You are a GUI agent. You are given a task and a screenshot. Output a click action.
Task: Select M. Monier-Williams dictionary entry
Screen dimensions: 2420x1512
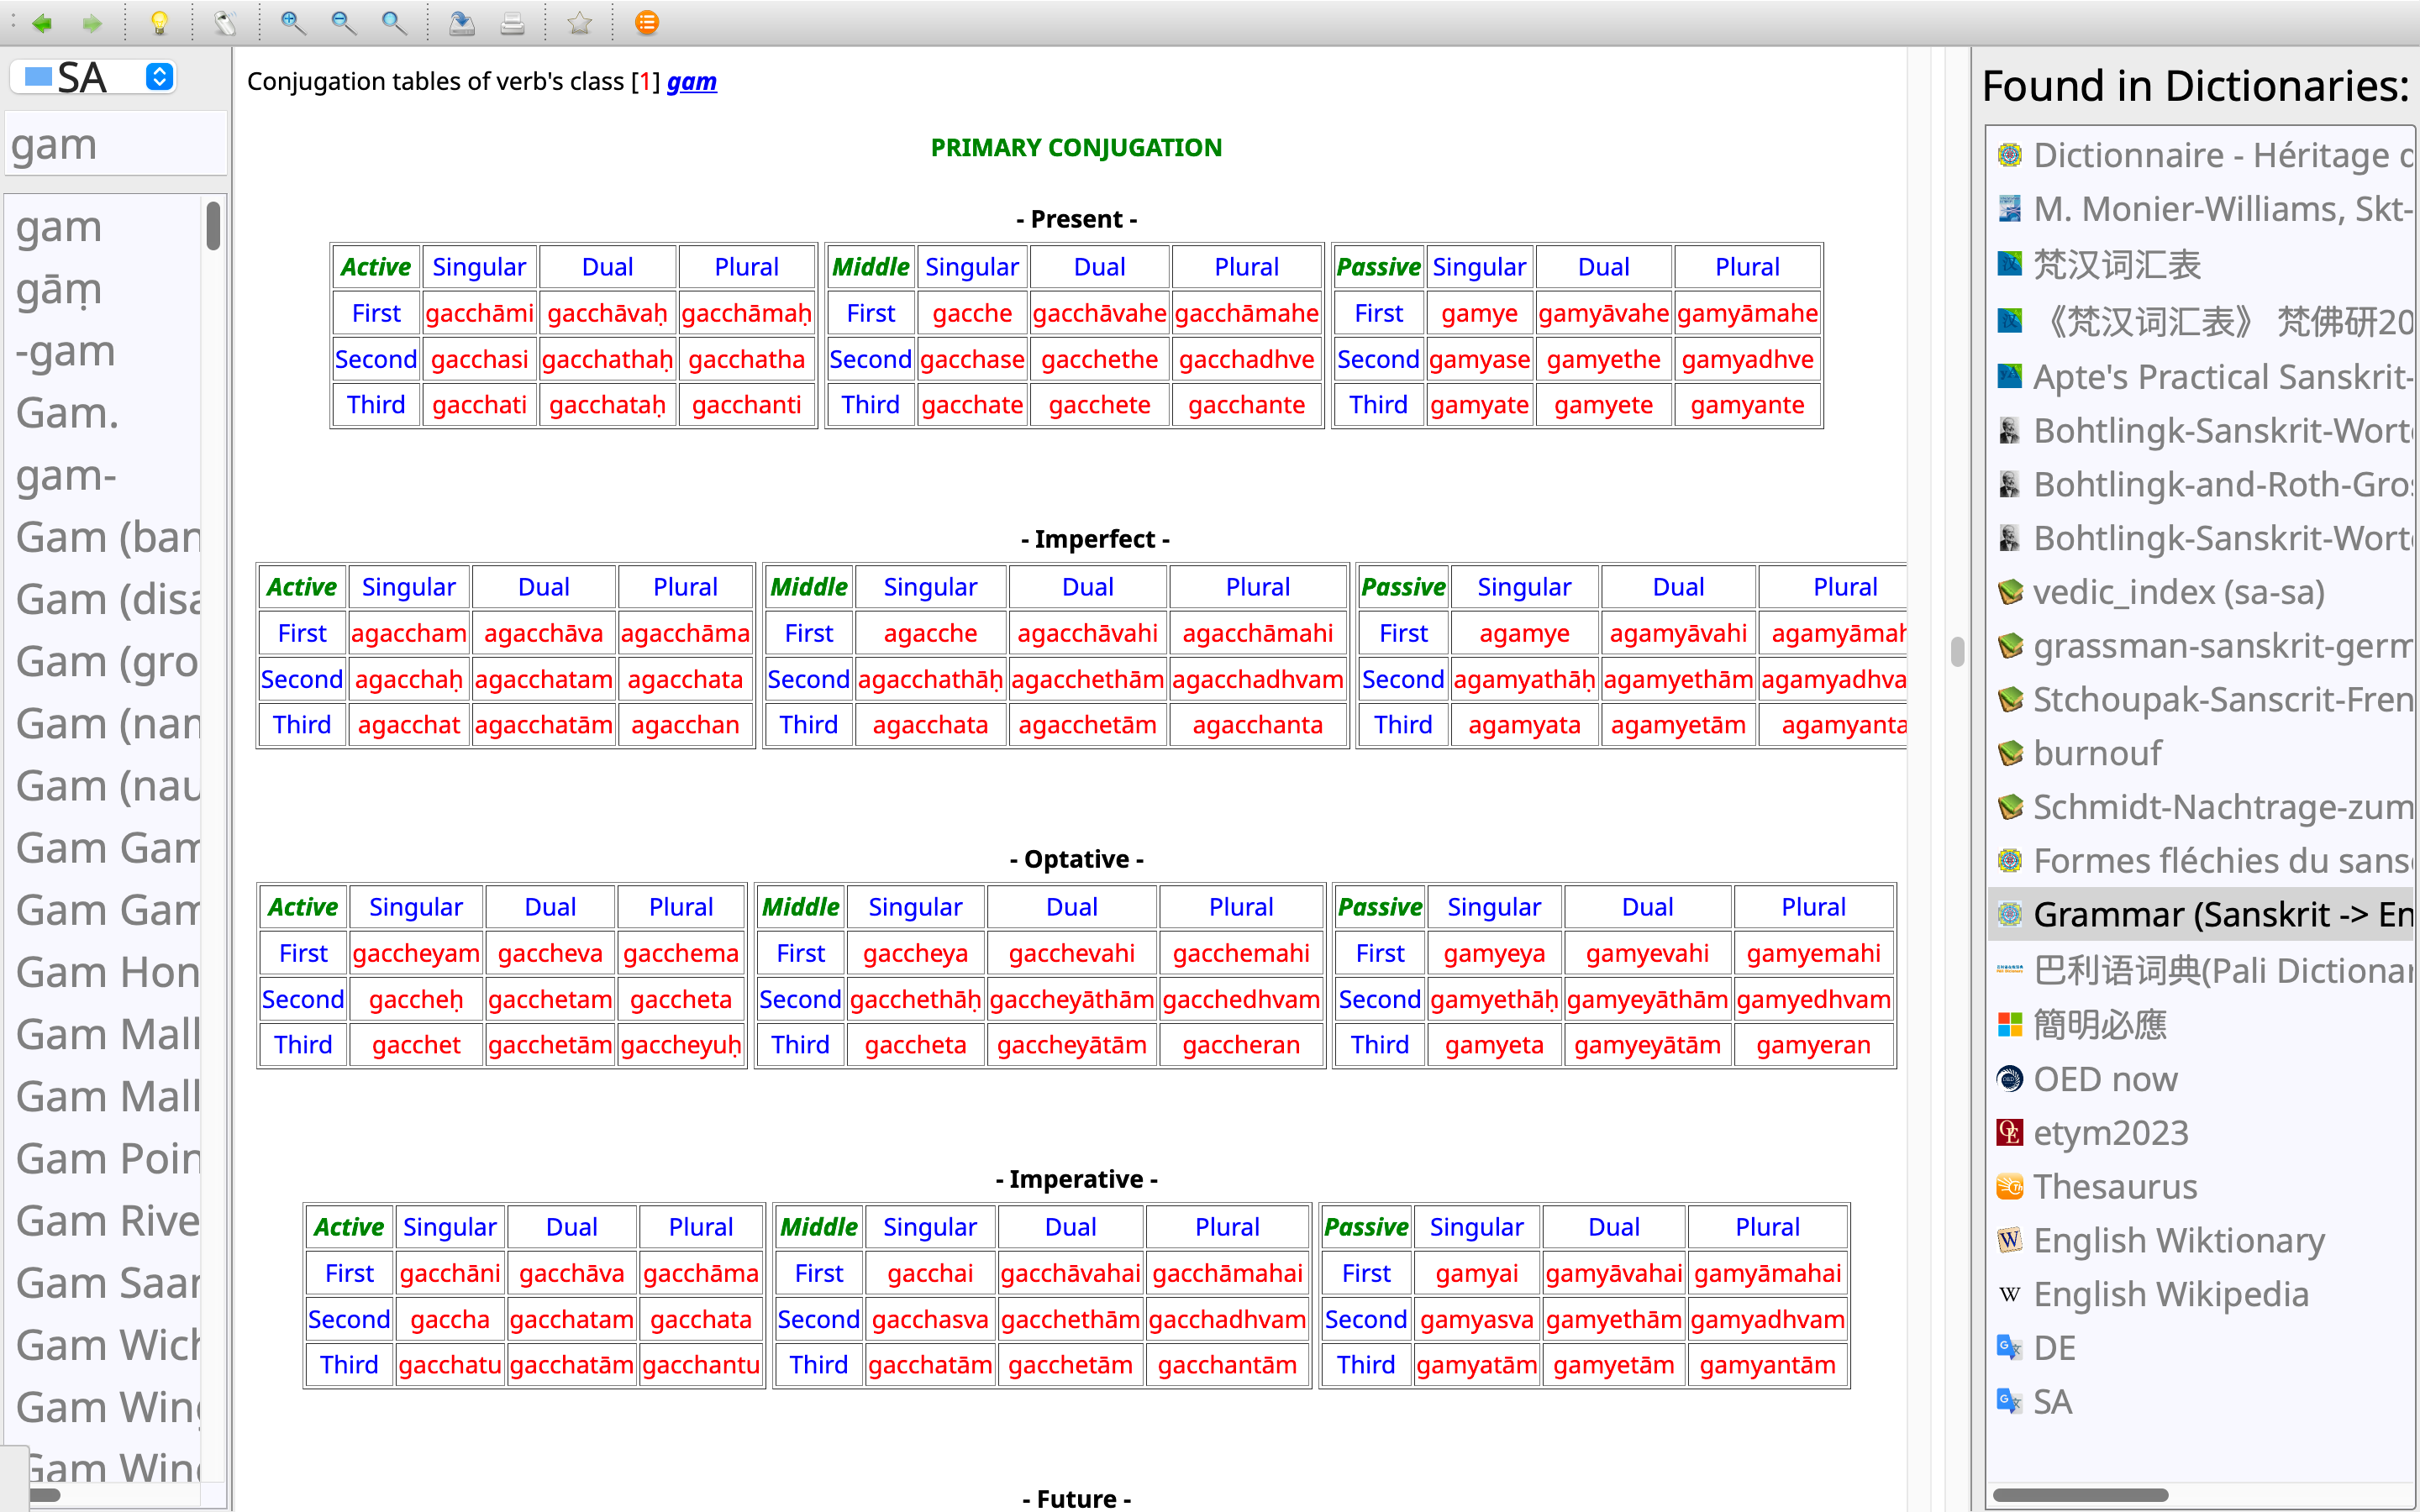(x=2200, y=209)
